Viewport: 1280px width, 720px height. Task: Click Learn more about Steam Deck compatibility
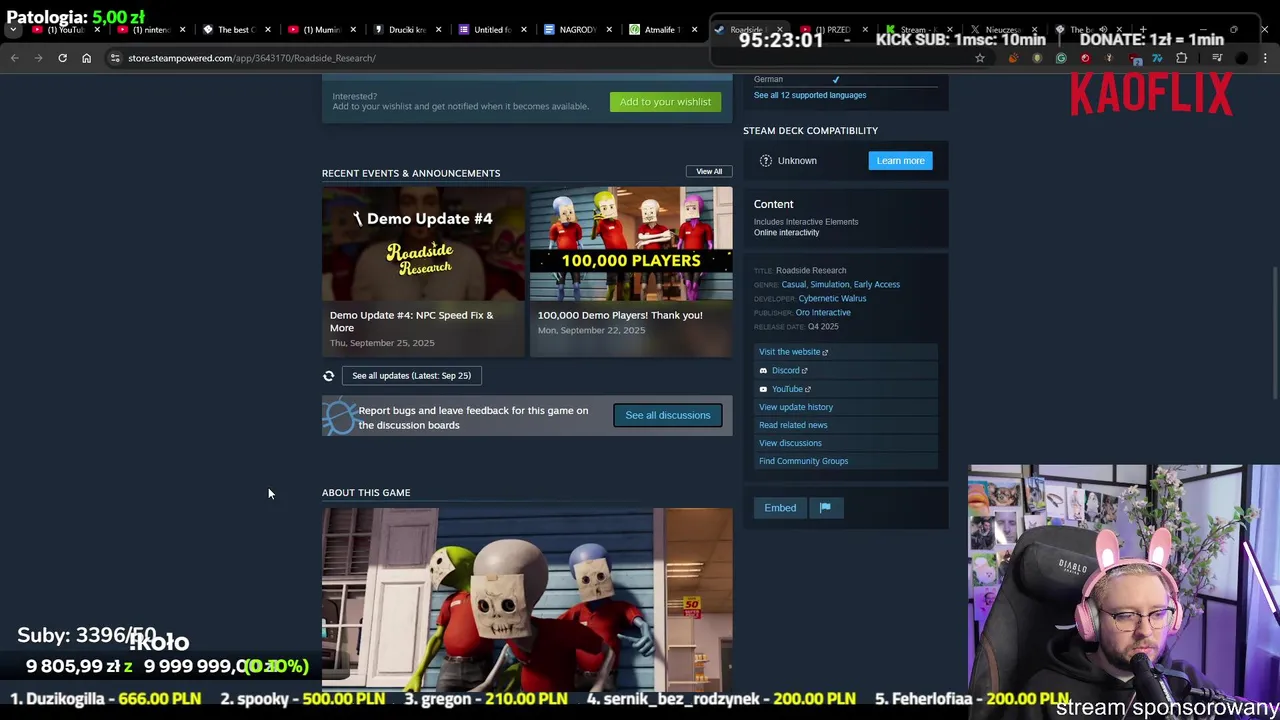[x=901, y=161]
